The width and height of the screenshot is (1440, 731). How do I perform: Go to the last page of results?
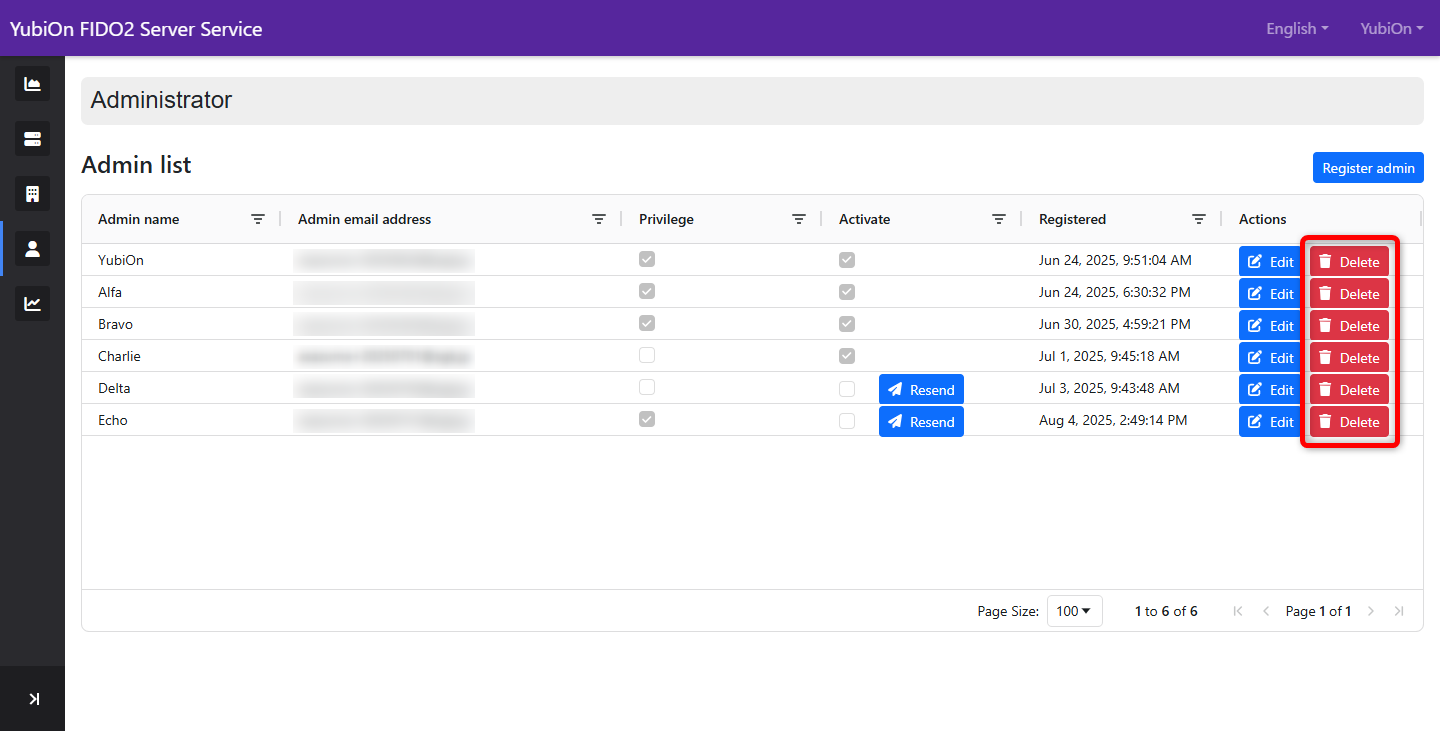point(1399,611)
